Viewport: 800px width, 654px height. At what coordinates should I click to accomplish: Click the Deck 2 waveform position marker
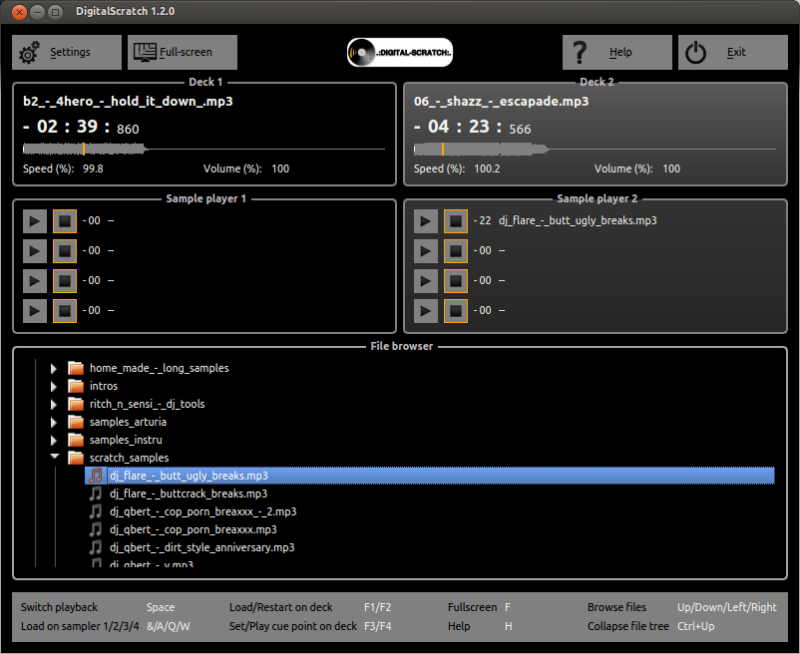[x=442, y=149]
